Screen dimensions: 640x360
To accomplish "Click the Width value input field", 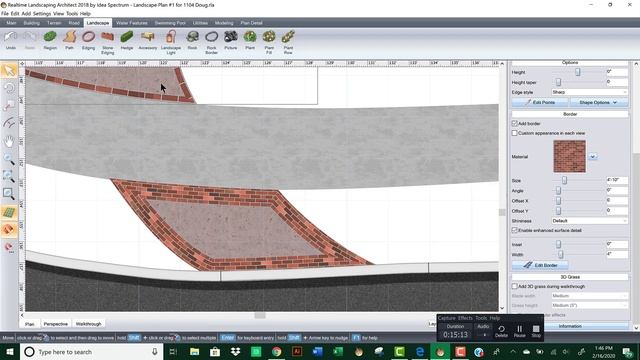I will 617,254.
